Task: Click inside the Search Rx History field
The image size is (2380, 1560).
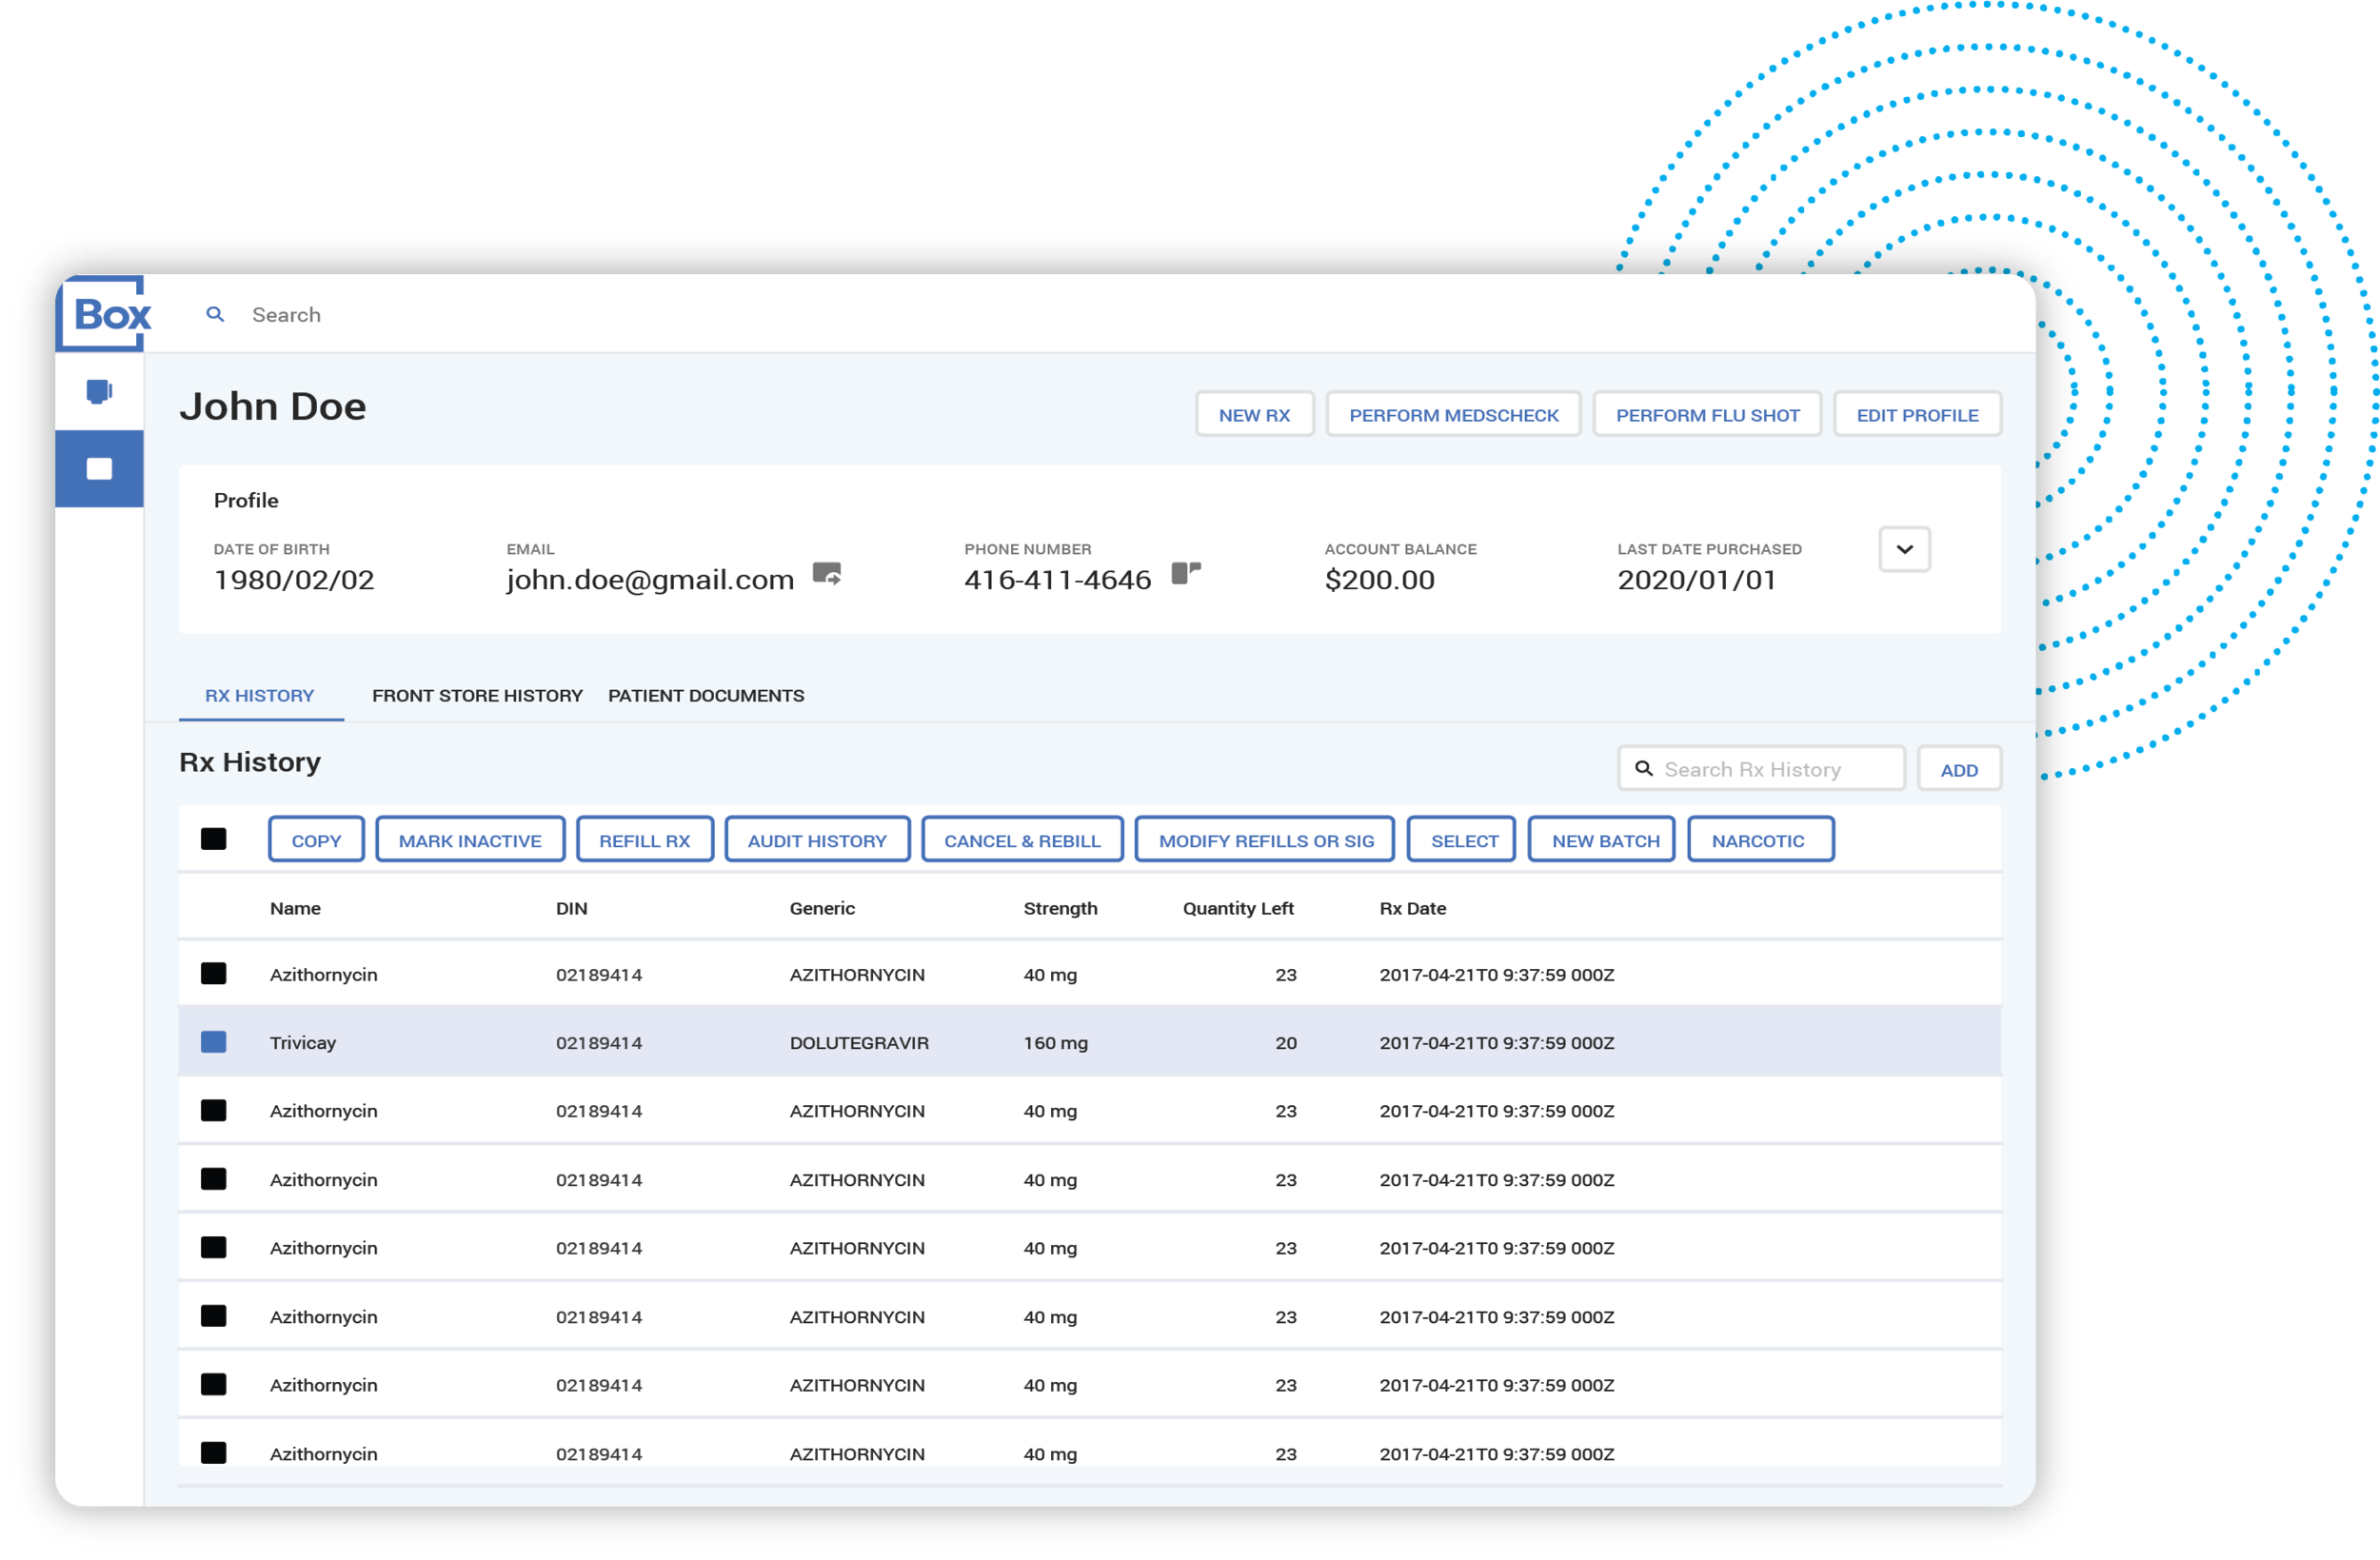Action: pos(1780,769)
